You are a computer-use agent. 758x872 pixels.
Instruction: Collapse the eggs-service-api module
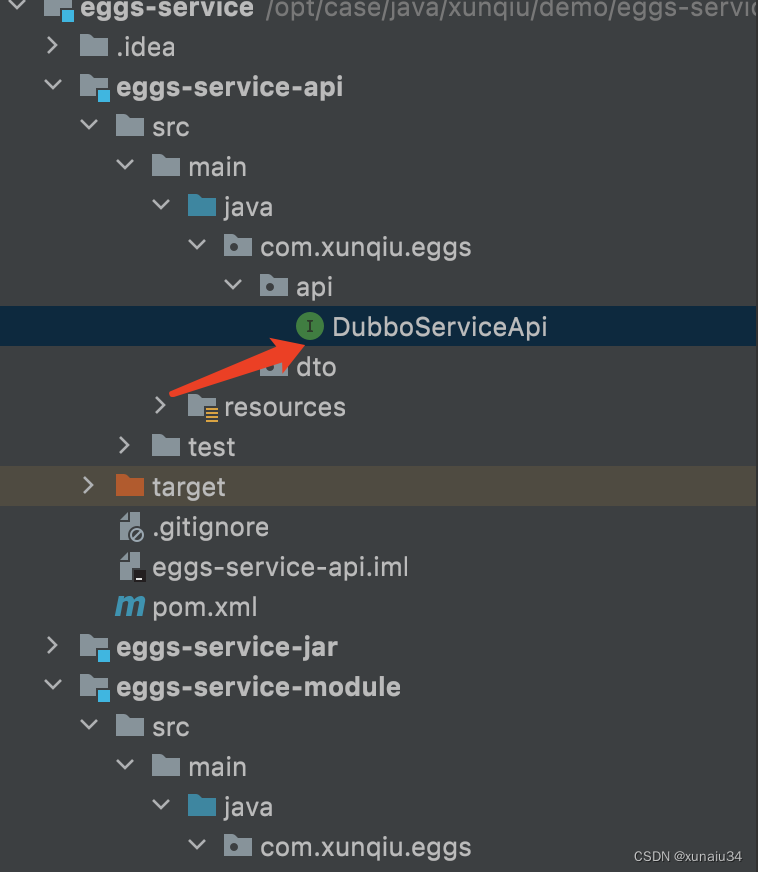click(x=53, y=86)
